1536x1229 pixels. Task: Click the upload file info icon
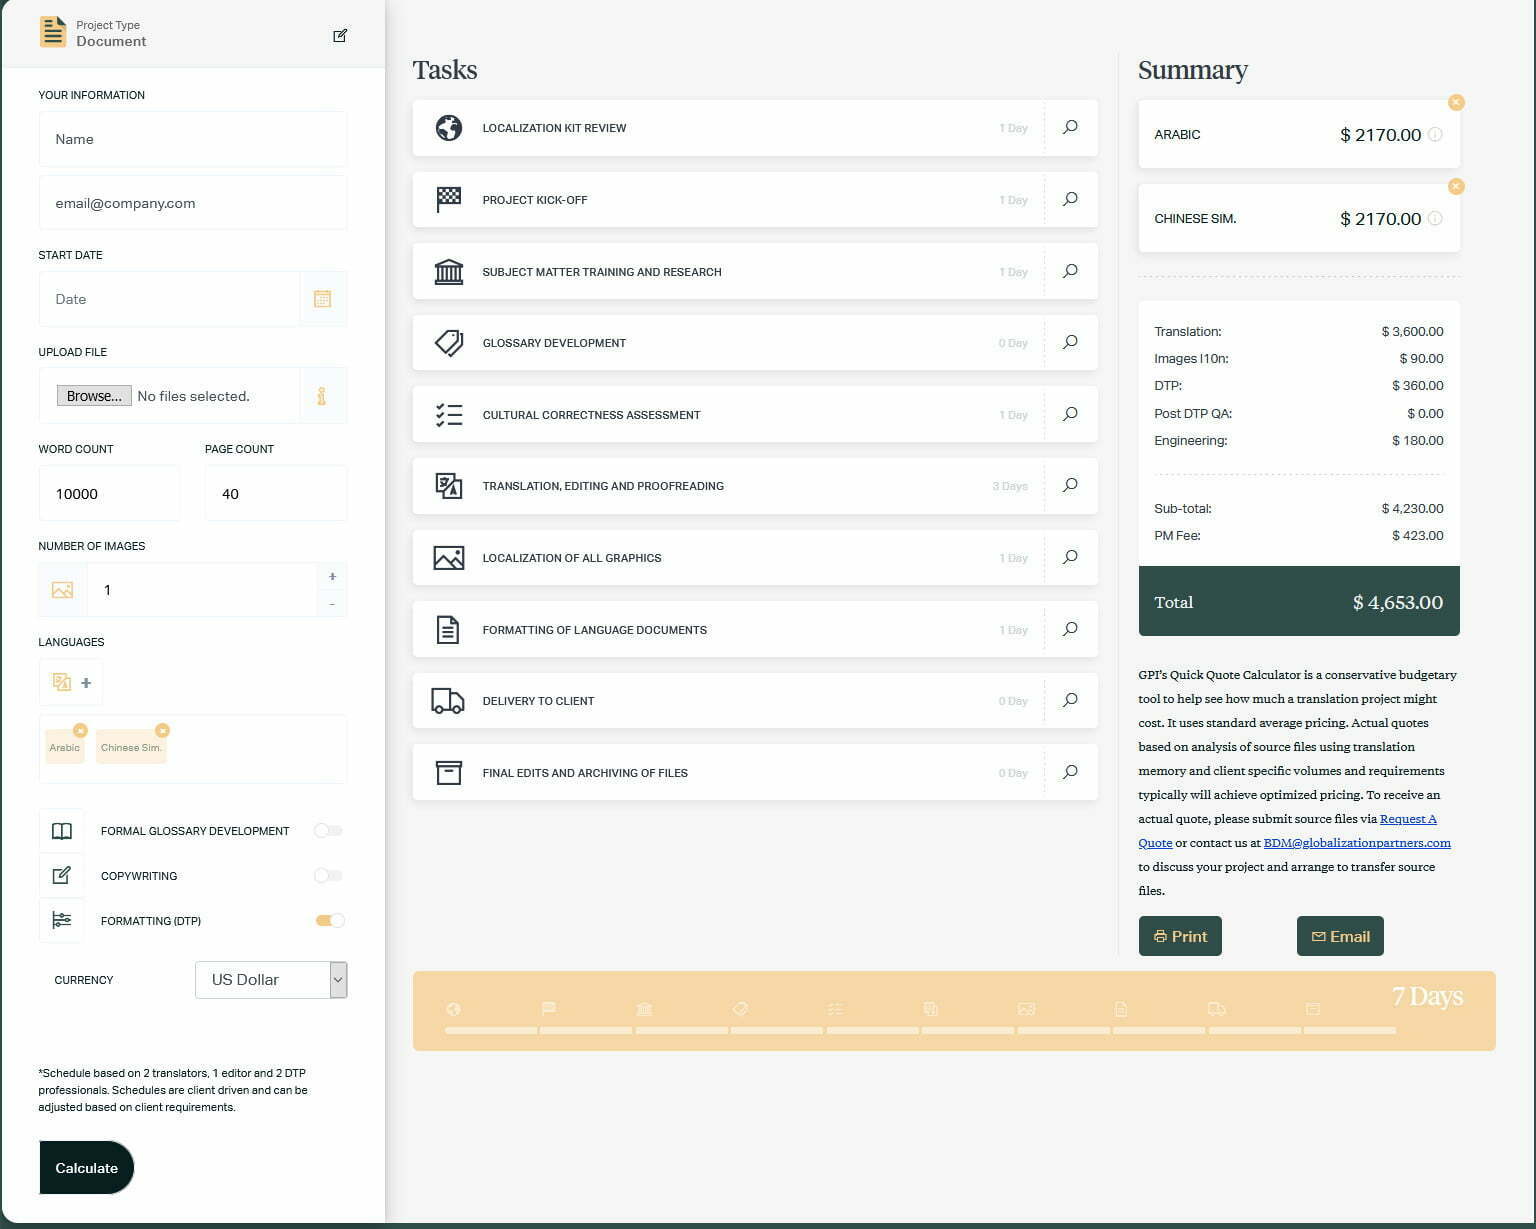pyautogui.click(x=321, y=396)
